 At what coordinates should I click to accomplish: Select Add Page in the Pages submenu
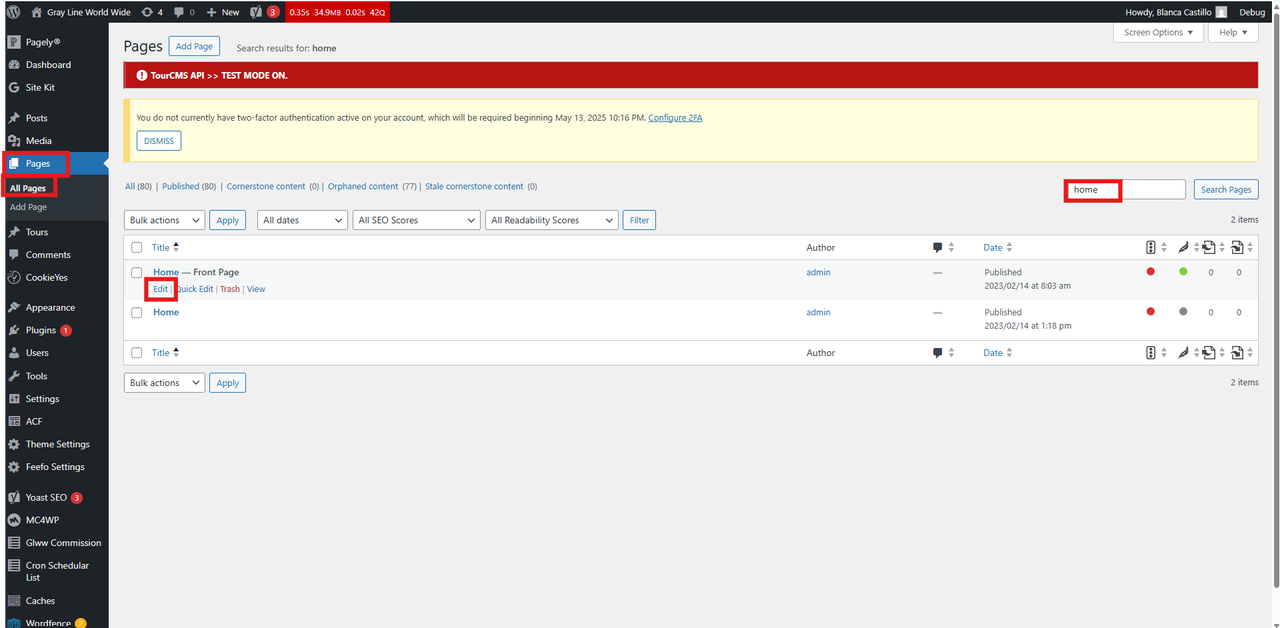pyautogui.click(x=28, y=207)
